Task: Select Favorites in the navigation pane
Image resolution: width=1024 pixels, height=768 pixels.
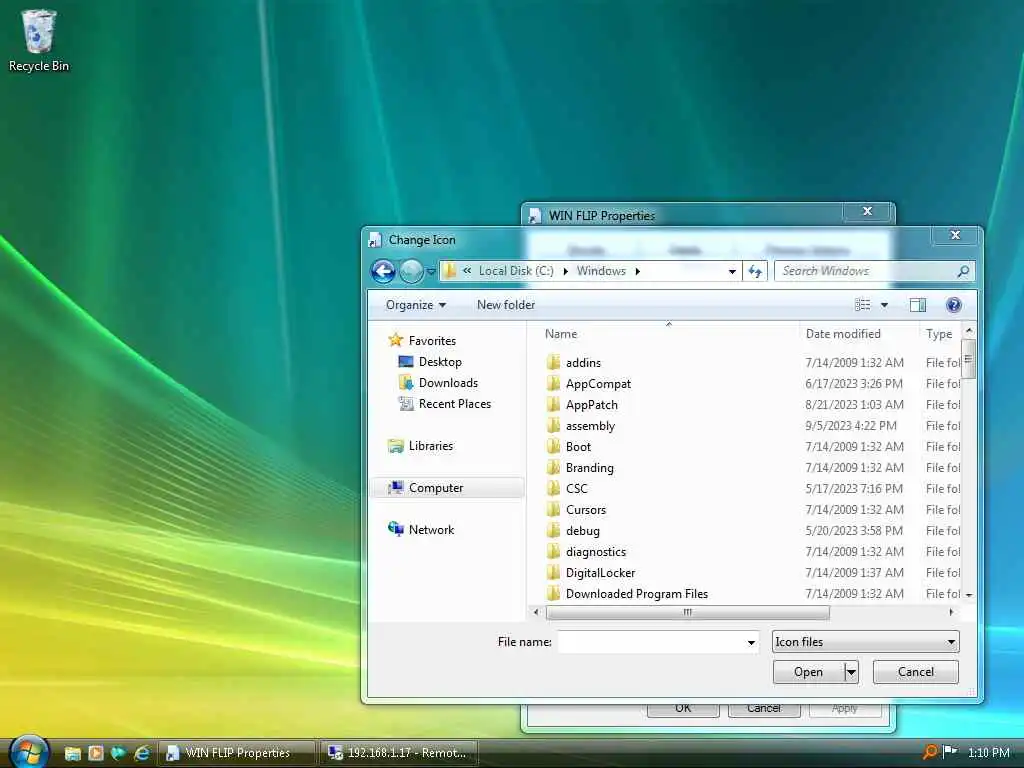Action: pos(432,341)
